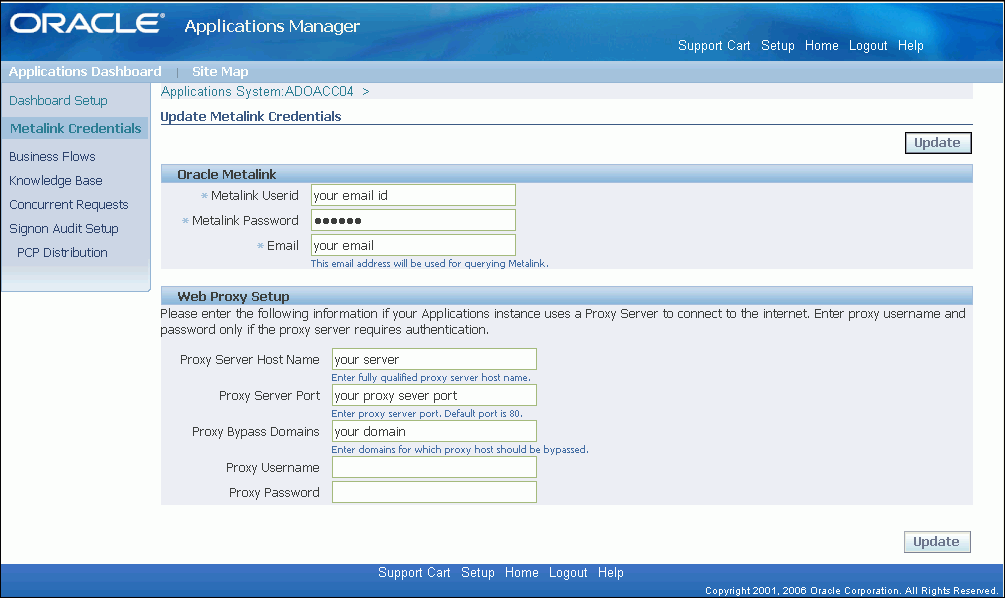Click Logout in footer
The width and height of the screenshot is (1005, 598).
[568, 572]
